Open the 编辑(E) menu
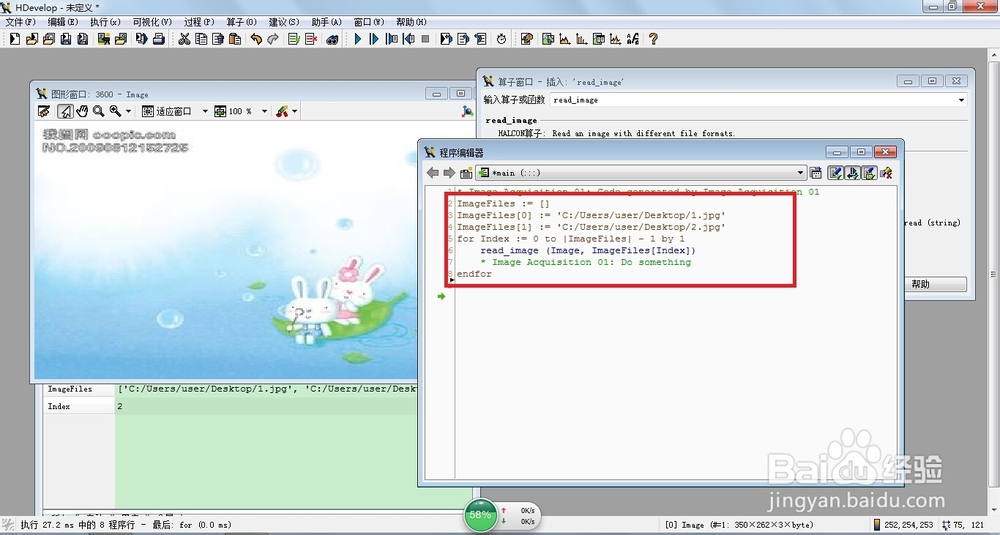 [x=63, y=22]
